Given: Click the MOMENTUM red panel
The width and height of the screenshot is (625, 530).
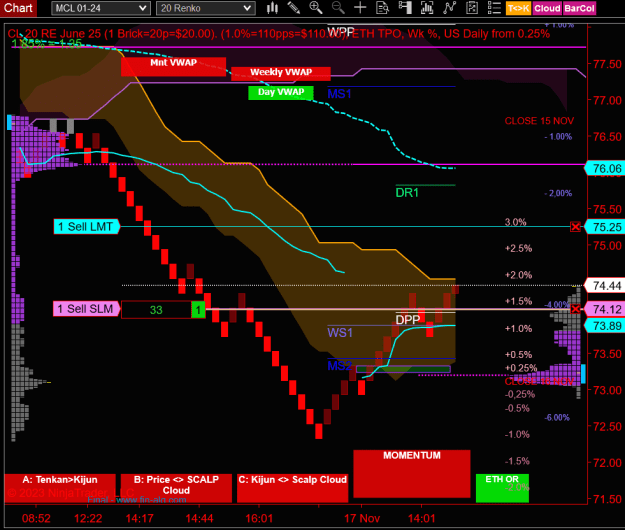Looking at the screenshot, I should (x=412, y=474).
